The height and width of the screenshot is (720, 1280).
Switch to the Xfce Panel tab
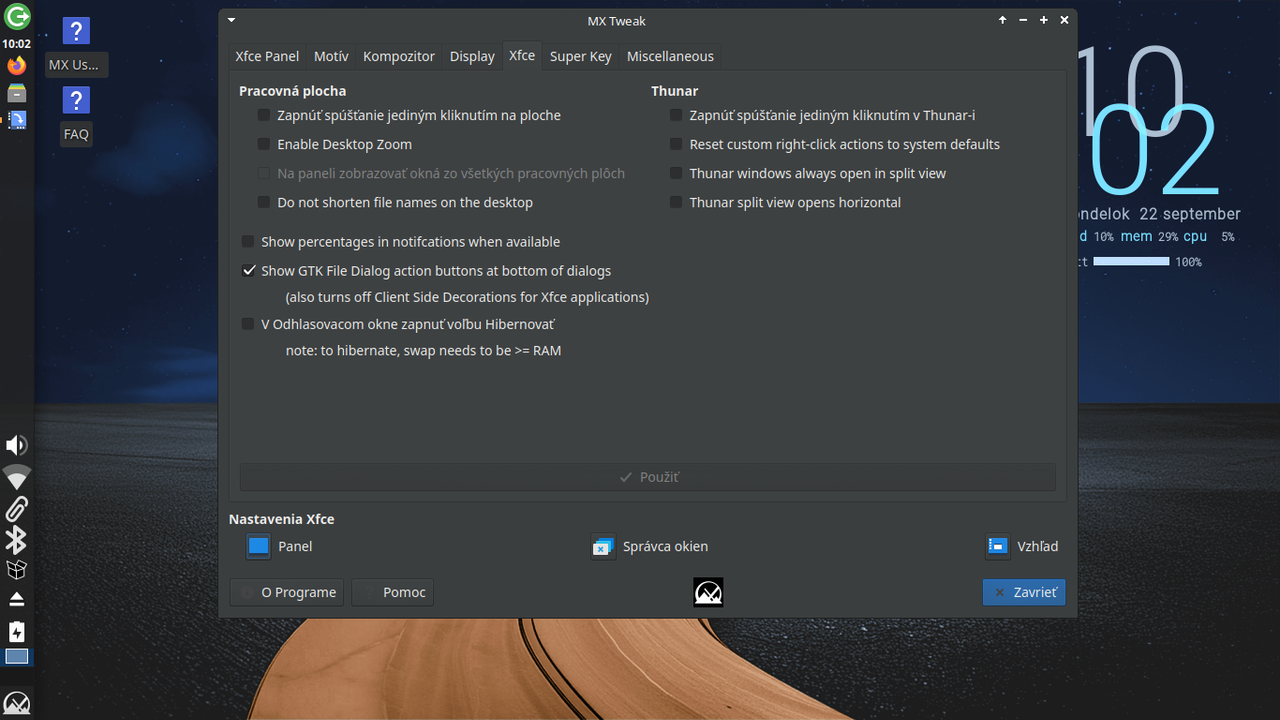267,56
